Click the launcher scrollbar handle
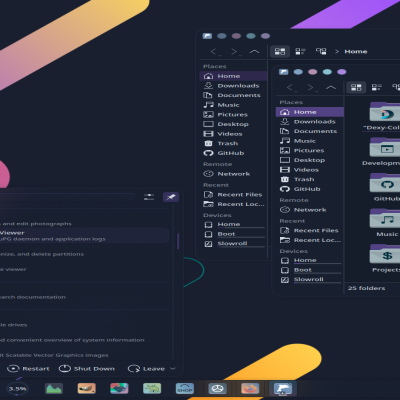The image size is (400, 400). pos(178,241)
